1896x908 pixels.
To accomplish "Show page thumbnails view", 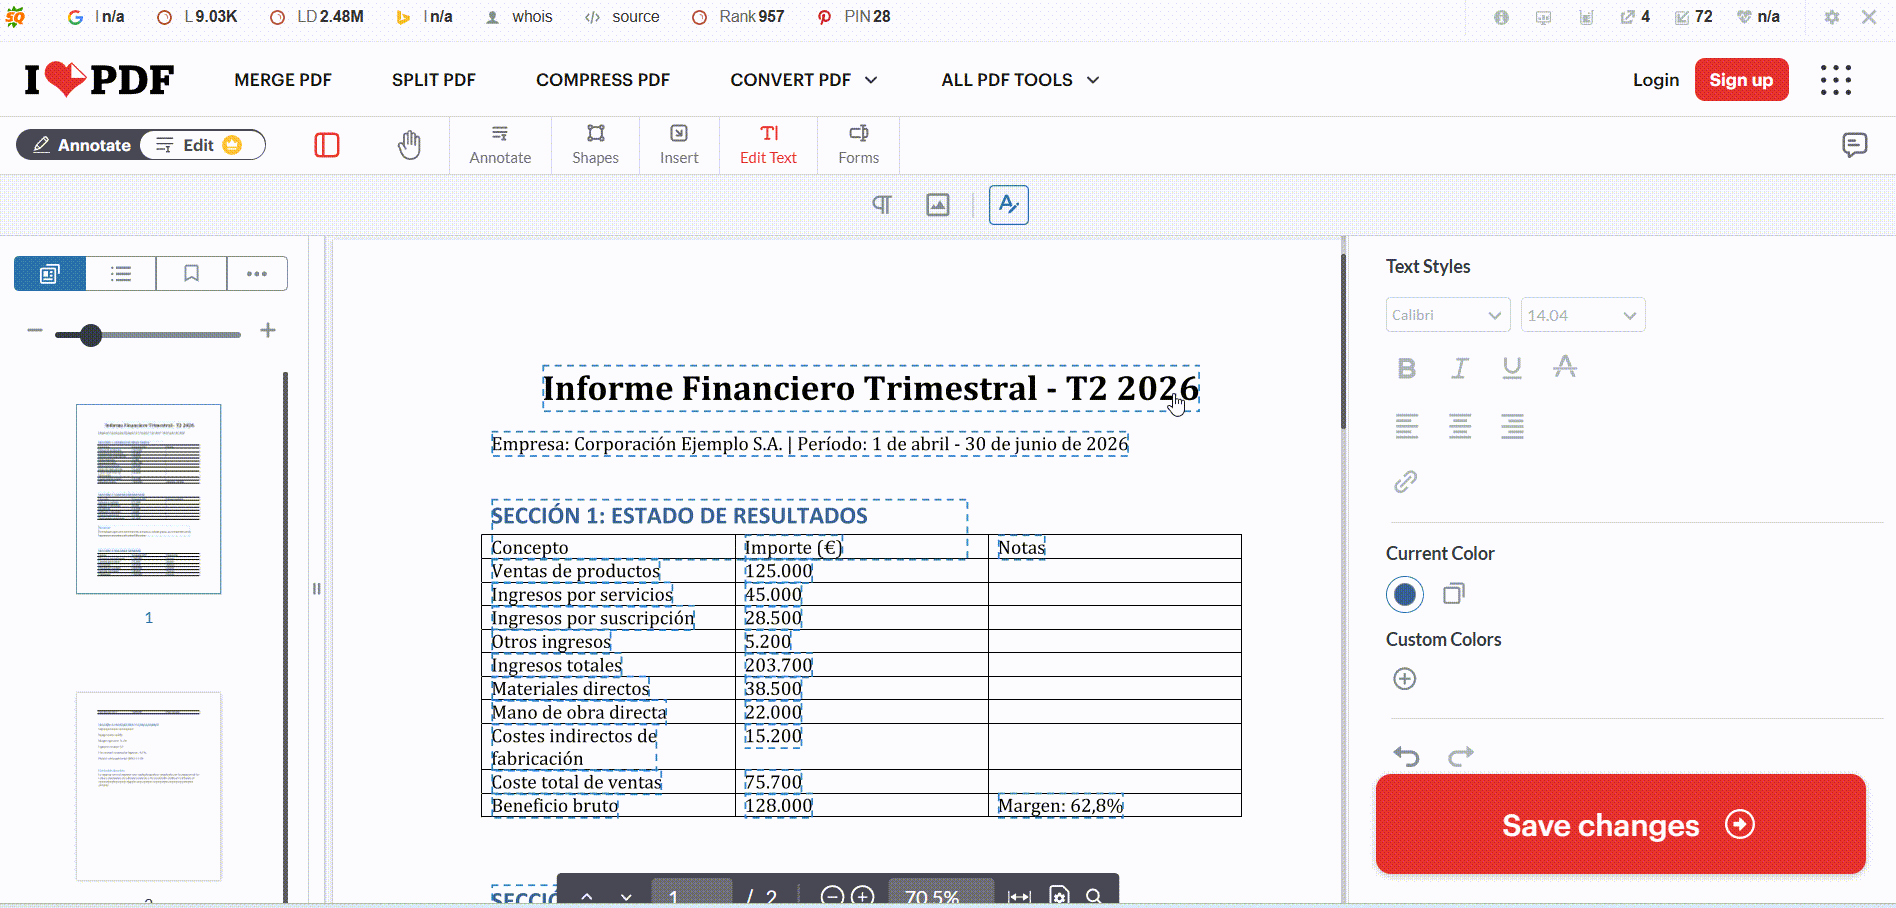I will (50, 273).
